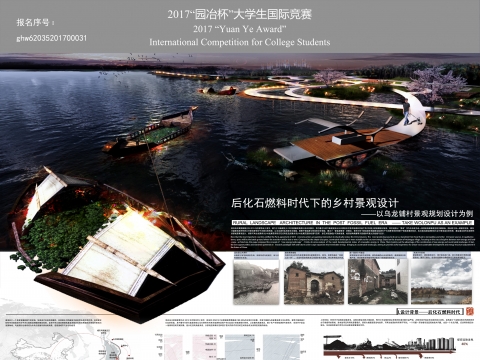This screenshot has width=480, height=360.
Task: Open the riverside village boats photo
Action: click(256, 282)
